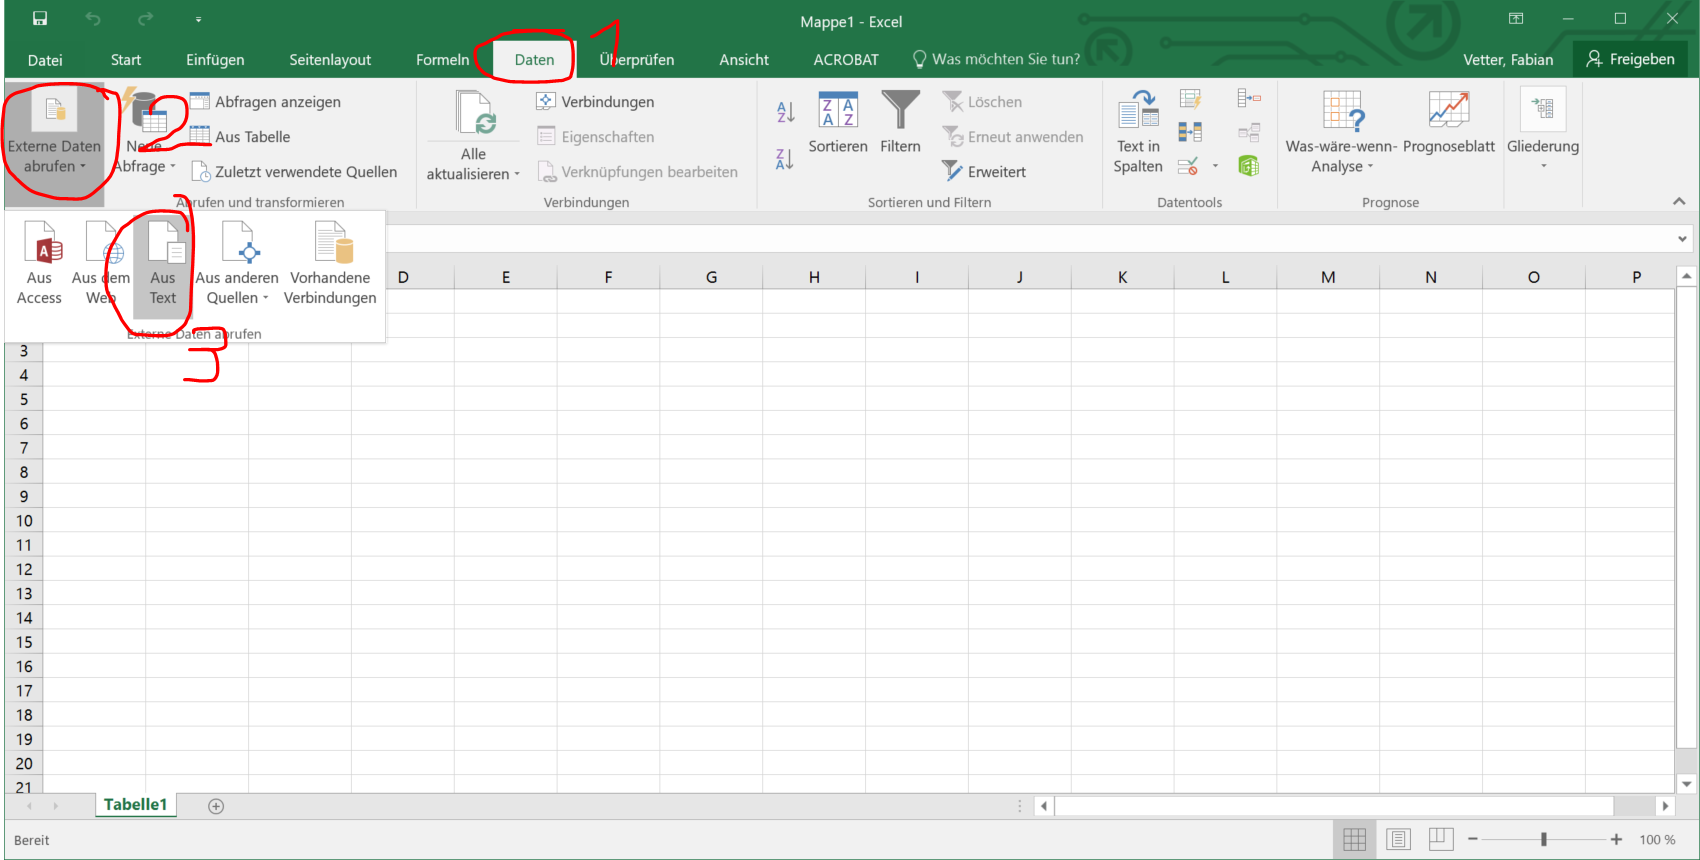Click the horizontal scrollbar right arrow

click(1665, 806)
